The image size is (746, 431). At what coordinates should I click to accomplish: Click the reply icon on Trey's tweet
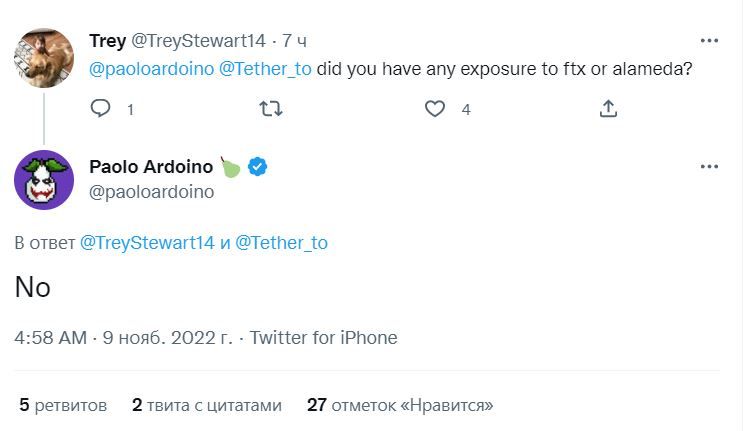pyautogui.click(x=100, y=108)
